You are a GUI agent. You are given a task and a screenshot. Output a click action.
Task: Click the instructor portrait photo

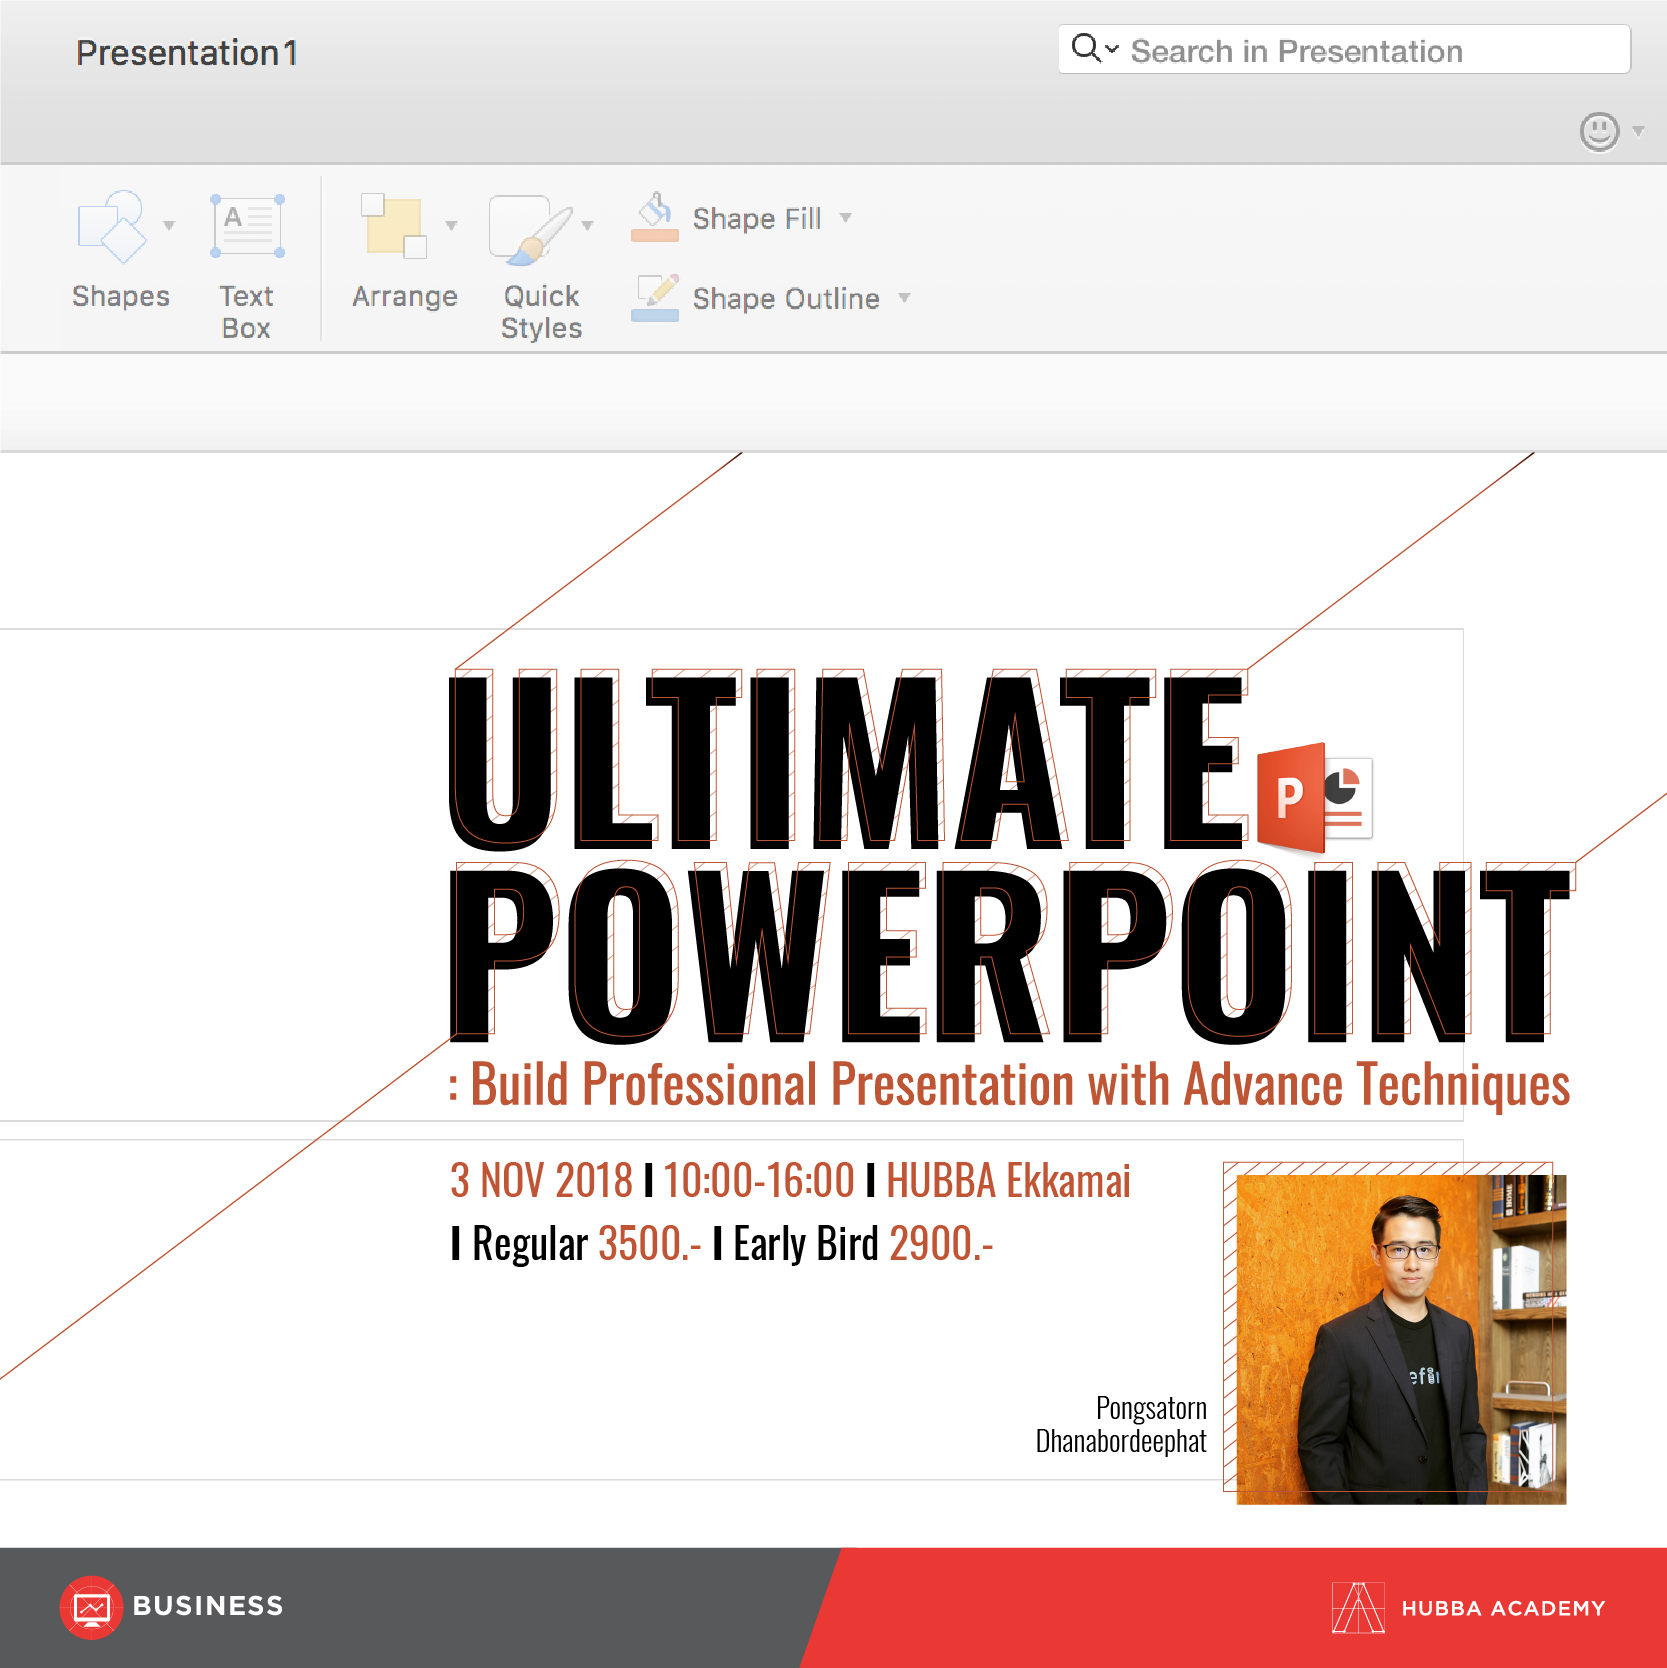[1401, 1339]
